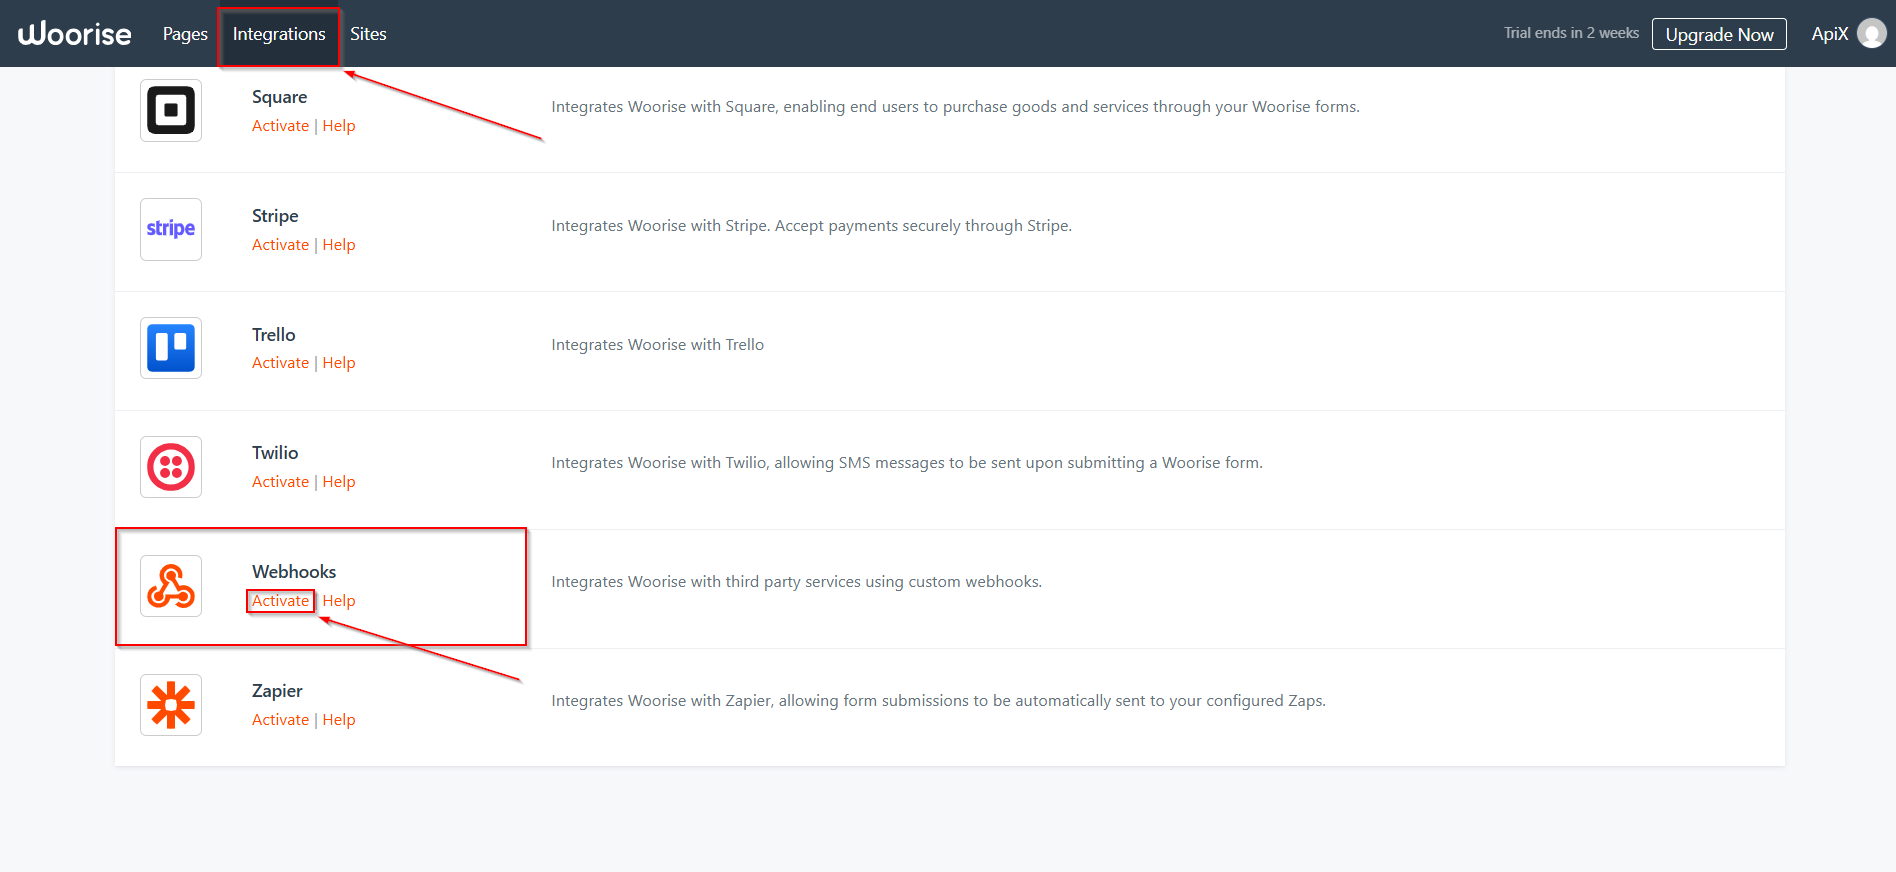Click the Square integration icon
Screen dimensions: 1896x872
click(171, 110)
